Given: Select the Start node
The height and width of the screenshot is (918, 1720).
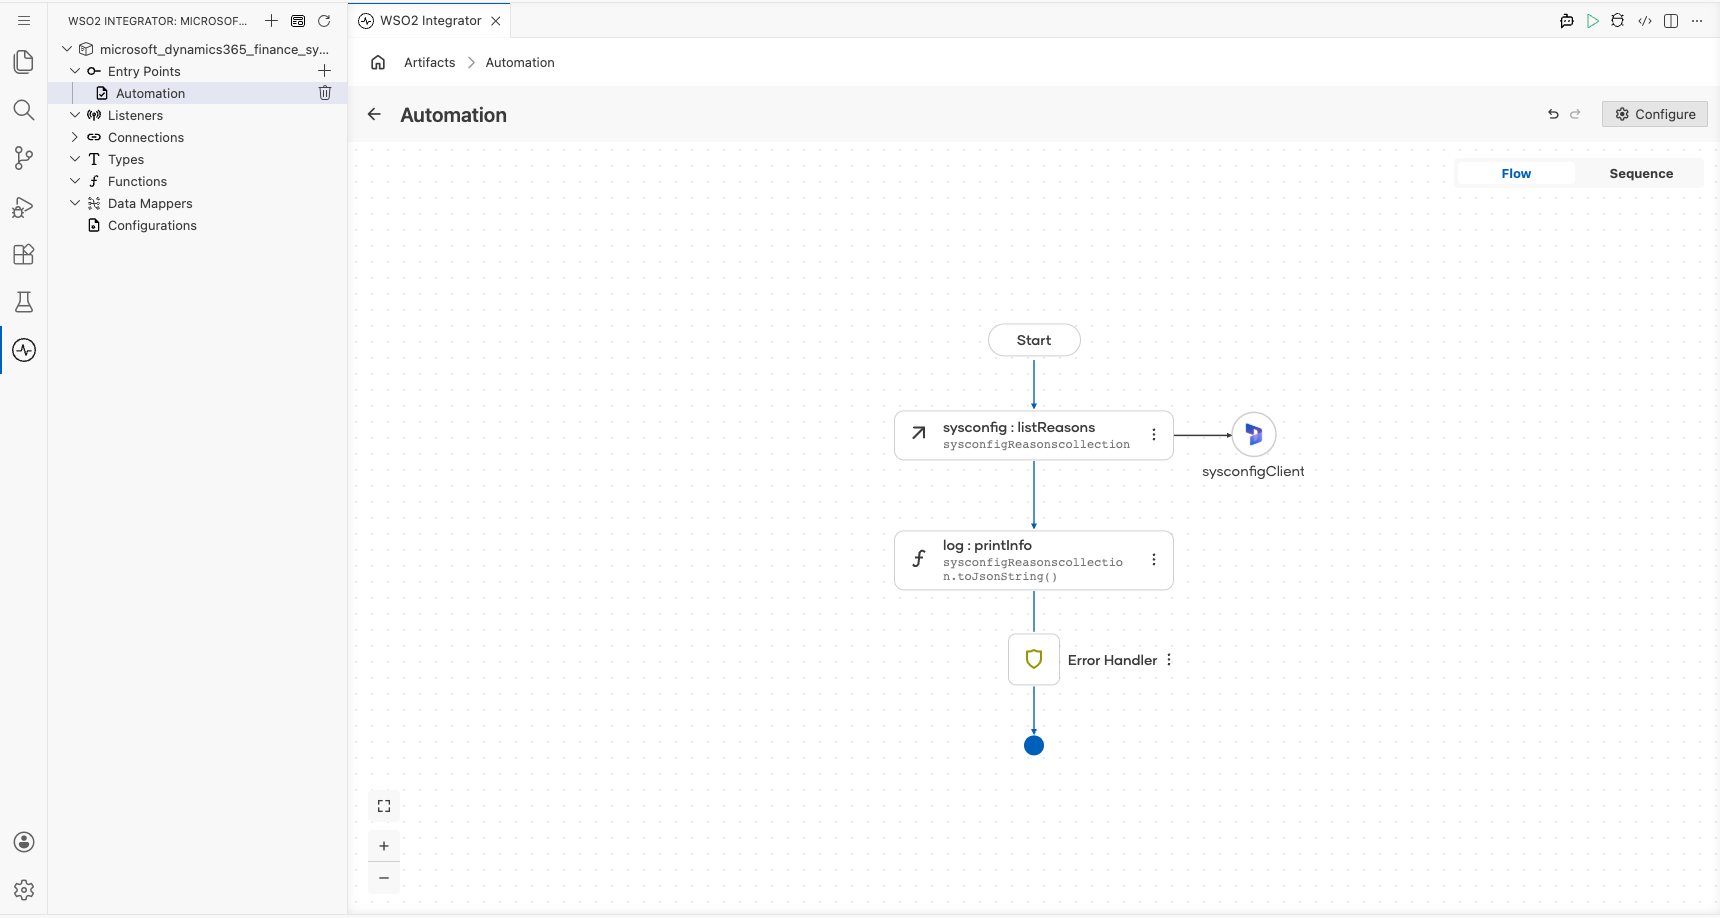Looking at the screenshot, I should [1034, 340].
